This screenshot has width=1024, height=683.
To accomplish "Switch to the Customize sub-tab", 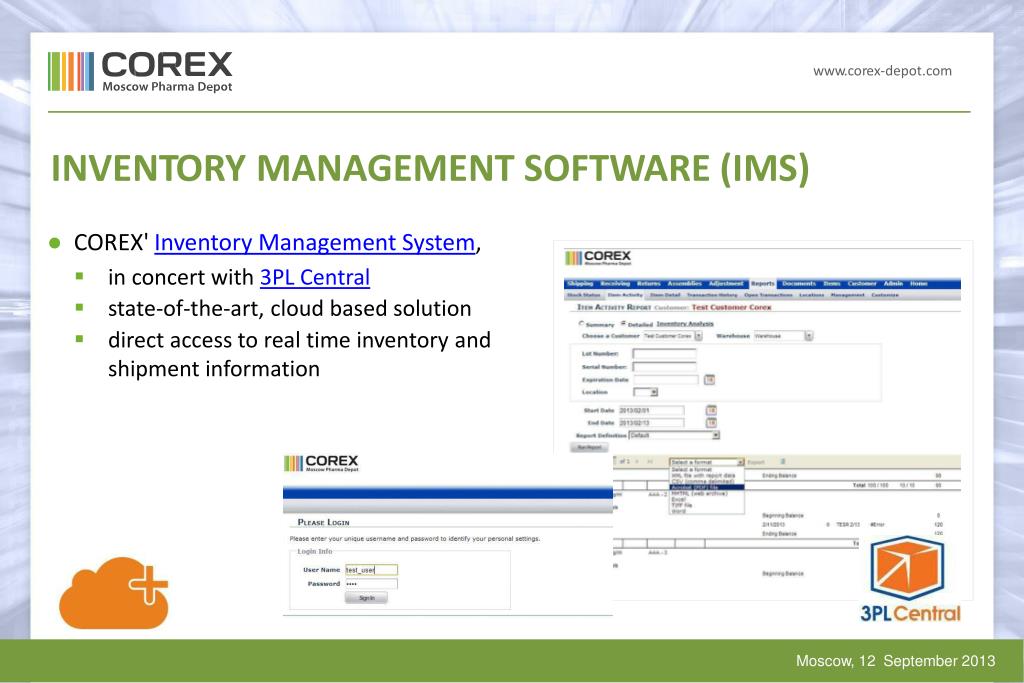I will click(x=885, y=295).
